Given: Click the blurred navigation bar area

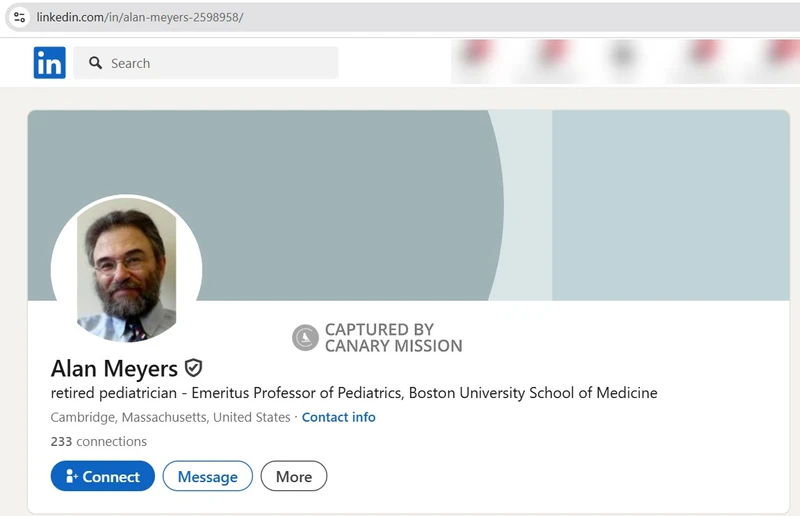Looking at the screenshot, I should [626, 61].
